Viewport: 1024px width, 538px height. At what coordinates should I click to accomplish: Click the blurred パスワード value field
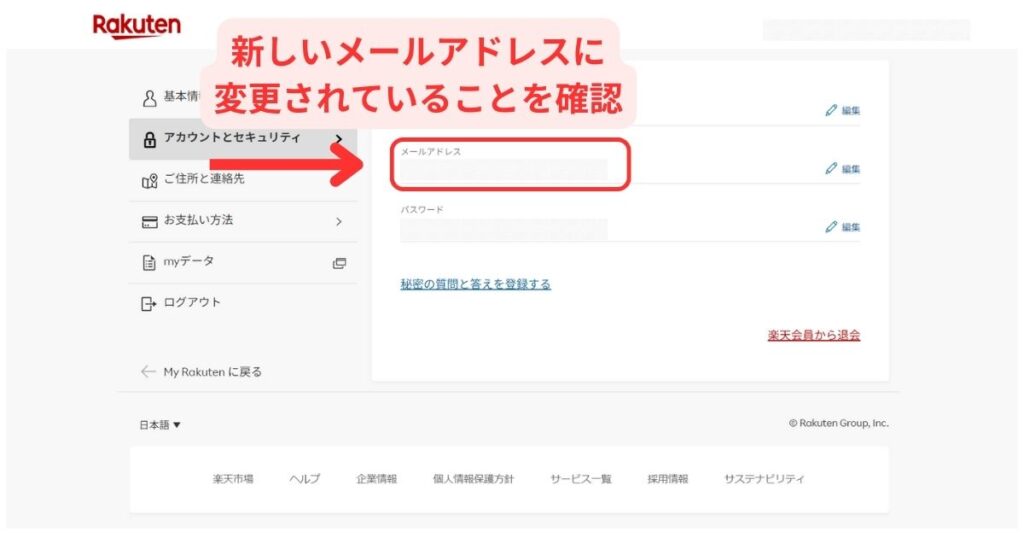pyautogui.click(x=504, y=229)
